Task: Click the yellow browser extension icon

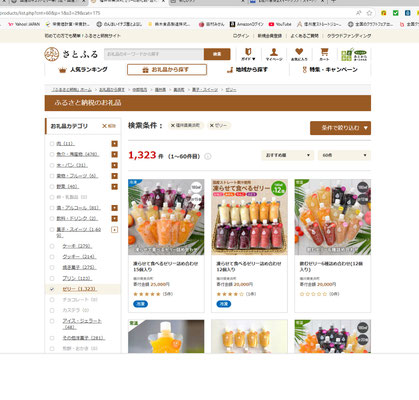Action: (384, 13)
